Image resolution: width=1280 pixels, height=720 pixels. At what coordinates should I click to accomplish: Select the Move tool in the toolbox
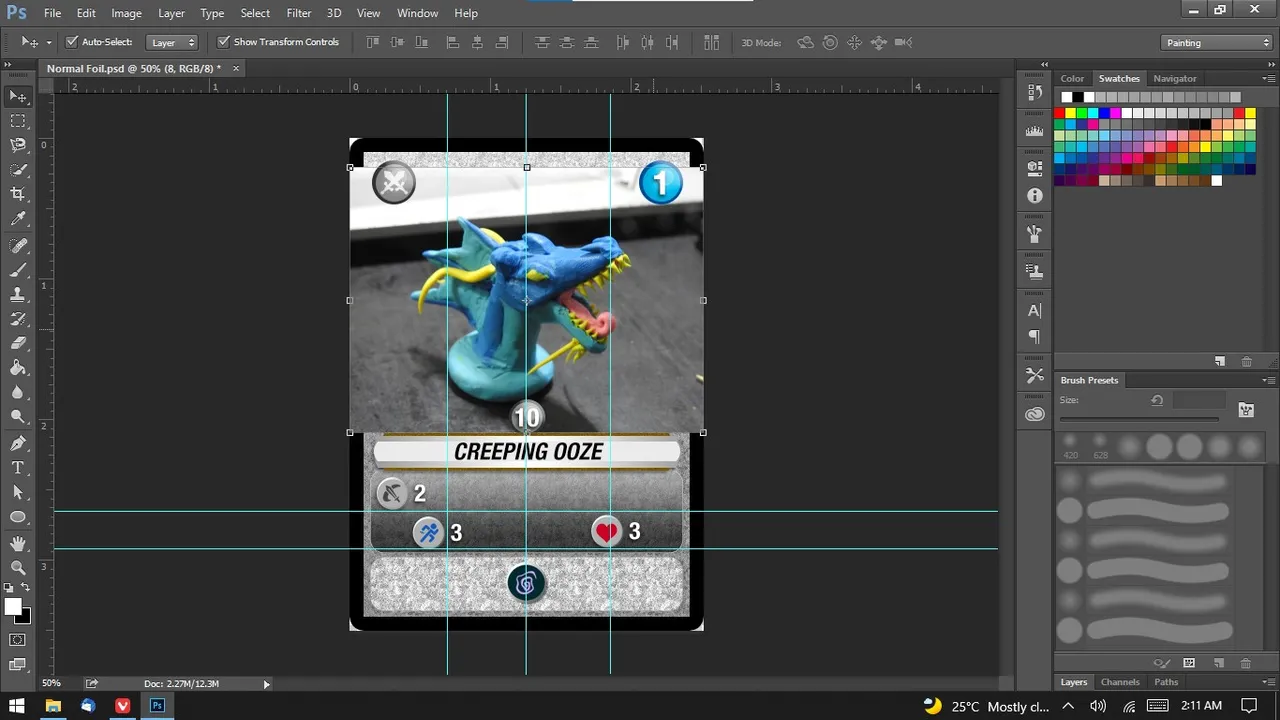click(x=18, y=96)
